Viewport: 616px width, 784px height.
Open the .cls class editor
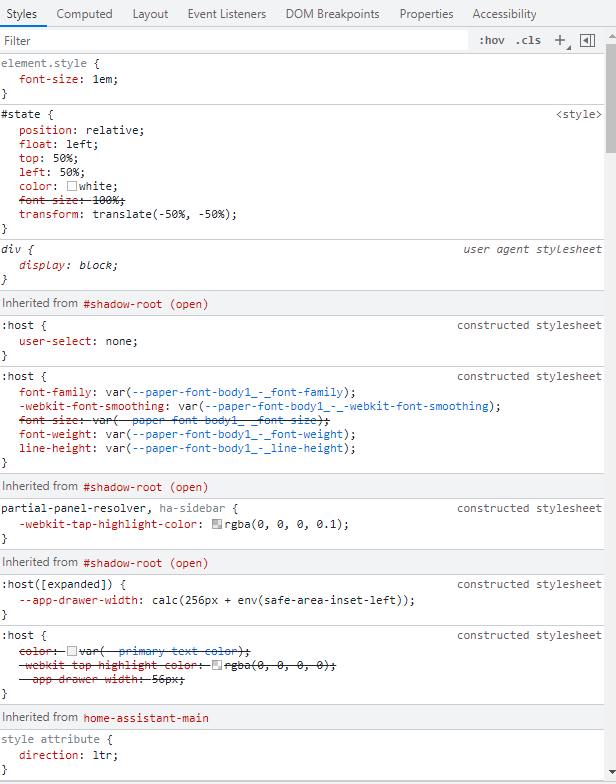coord(528,40)
